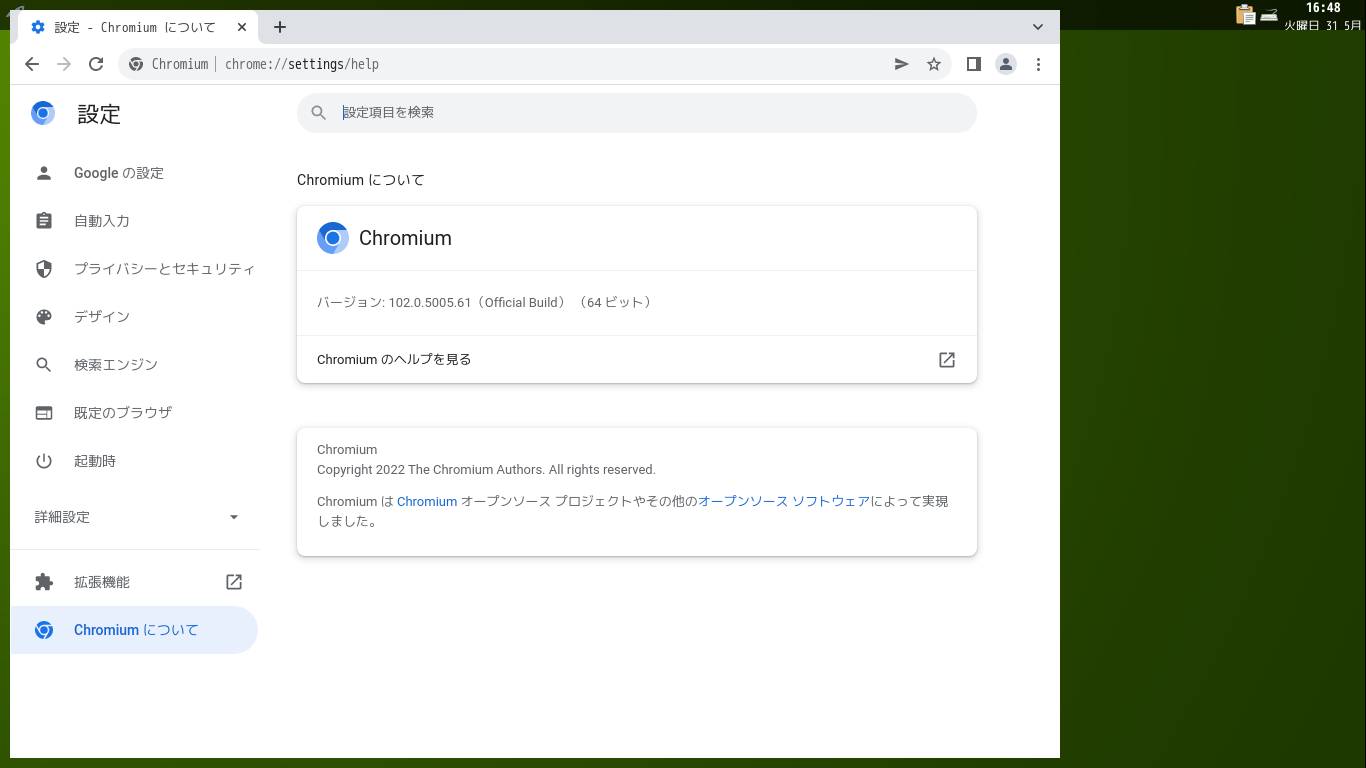Click the Chromium logo in the about card
Image resolution: width=1366 pixels, height=768 pixels.
333,238
